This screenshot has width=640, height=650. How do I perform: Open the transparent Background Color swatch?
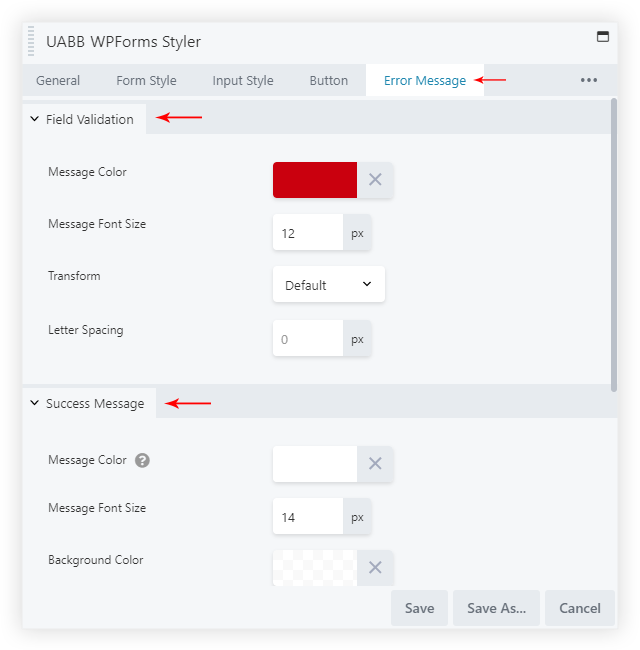click(x=315, y=567)
